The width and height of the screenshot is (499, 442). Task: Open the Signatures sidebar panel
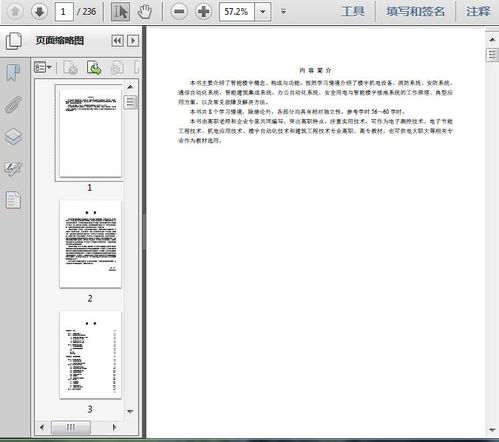pyautogui.click(x=13, y=168)
